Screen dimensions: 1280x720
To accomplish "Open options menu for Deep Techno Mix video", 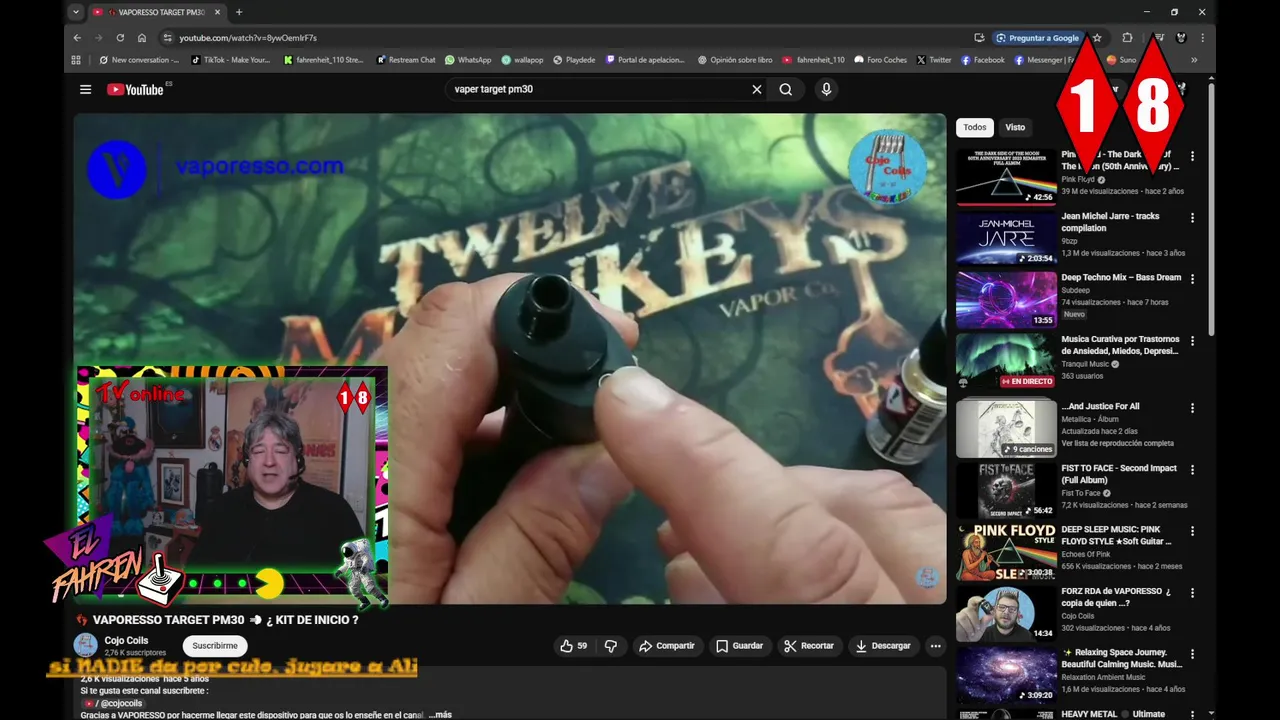I will [x=1192, y=279].
